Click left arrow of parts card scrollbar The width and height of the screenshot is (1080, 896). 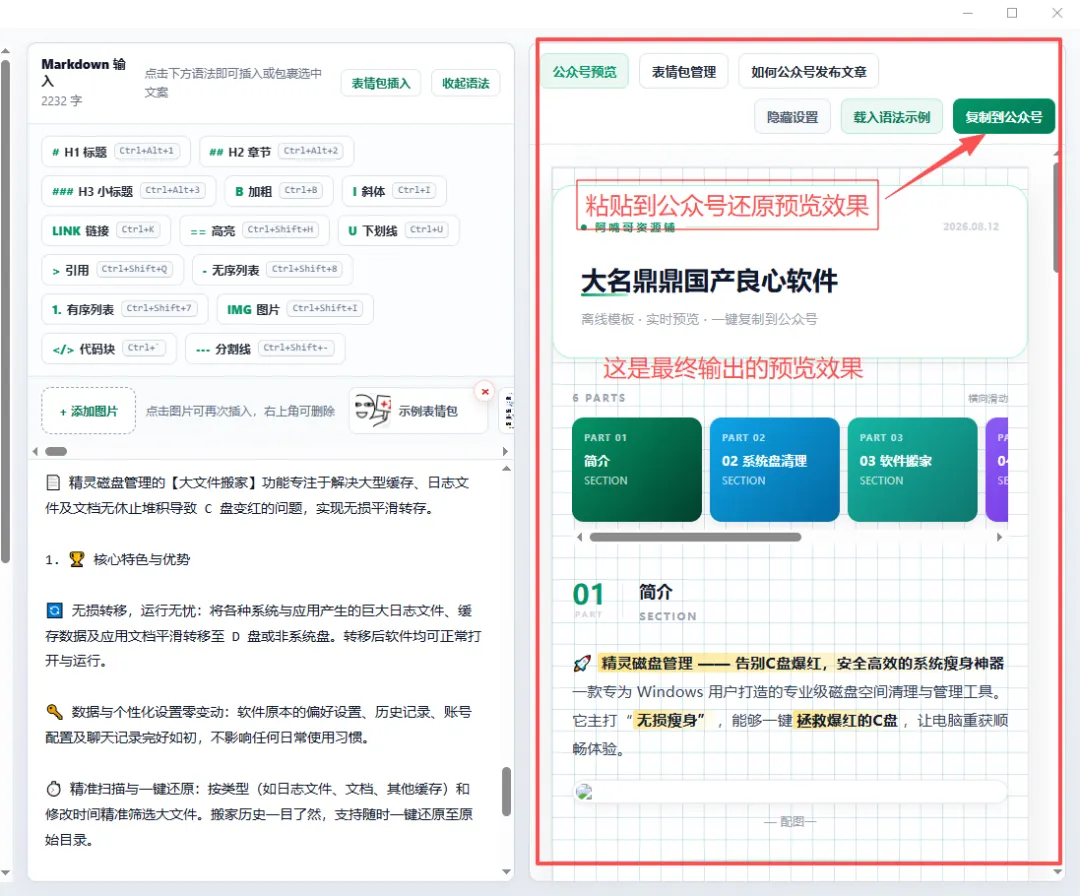coord(580,537)
